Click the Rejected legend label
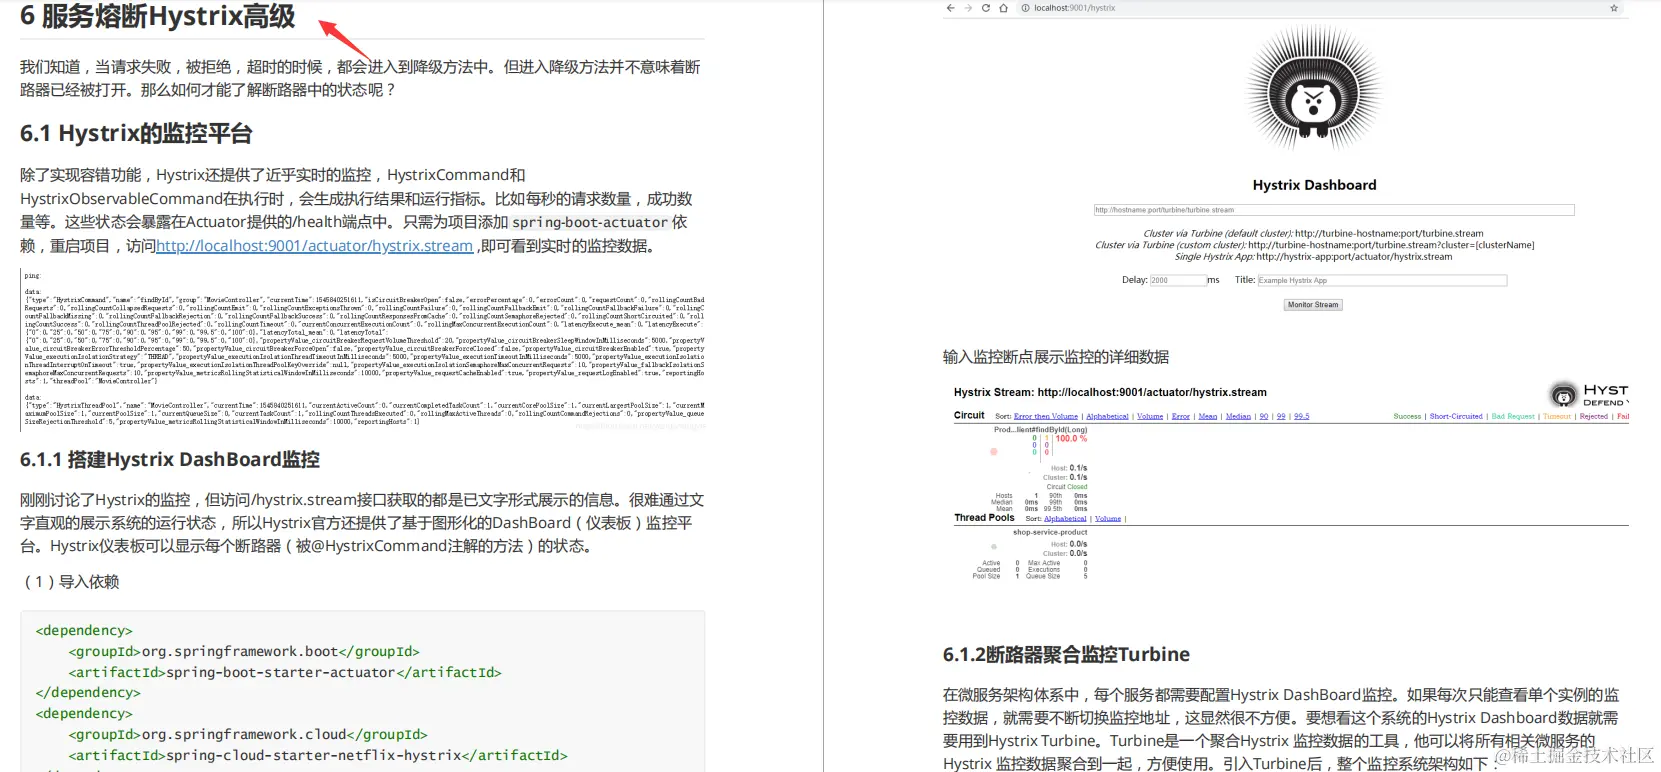The width and height of the screenshot is (1661, 772). [1594, 416]
